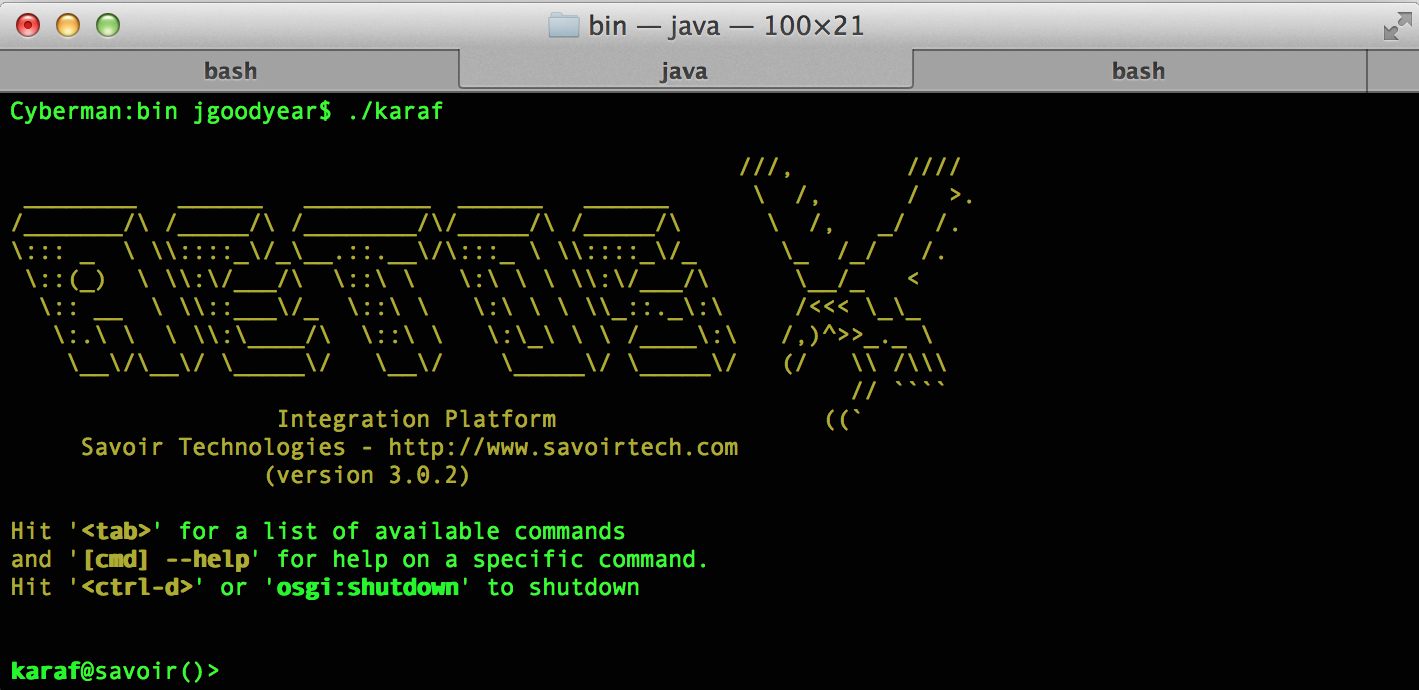Click the '<tab>' keyword in the hints

point(116,531)
